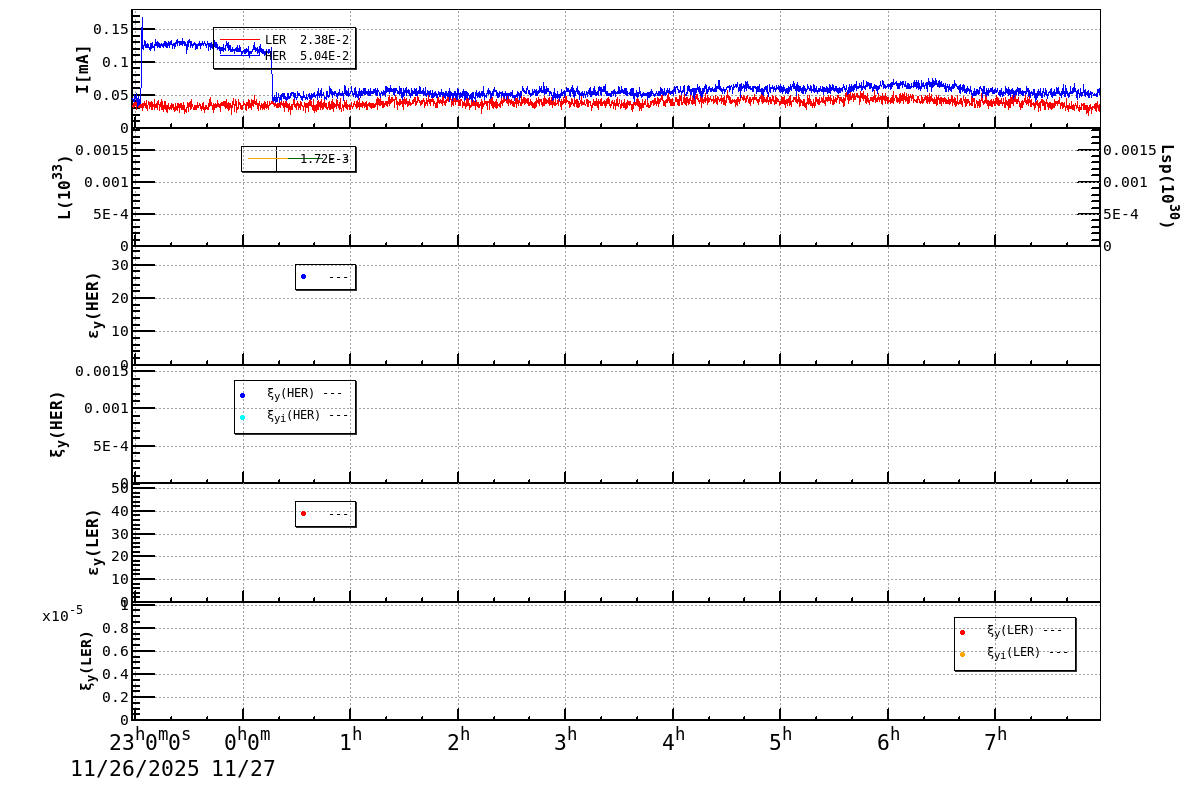Click the 3h time axis label
1200x798 pixels.
(x=566, y=740)
